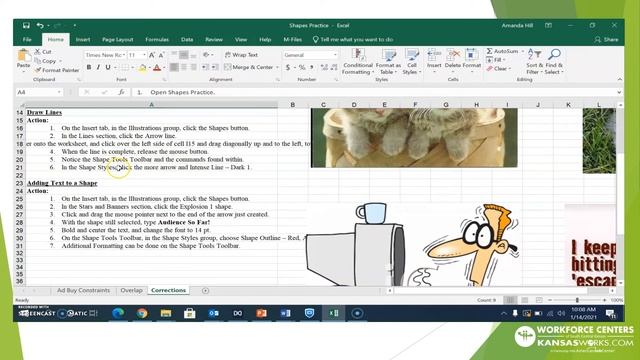
Task: Click inside the formula bar text
Action: pos(182,92)
